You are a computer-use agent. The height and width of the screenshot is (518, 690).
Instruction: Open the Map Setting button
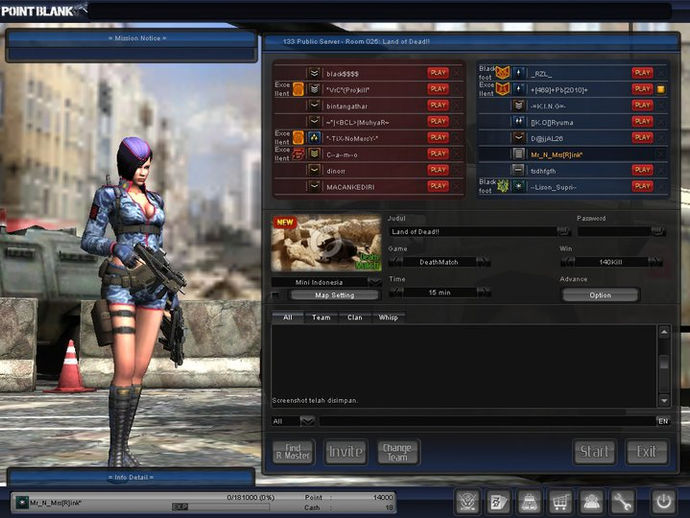coord(334,295)
